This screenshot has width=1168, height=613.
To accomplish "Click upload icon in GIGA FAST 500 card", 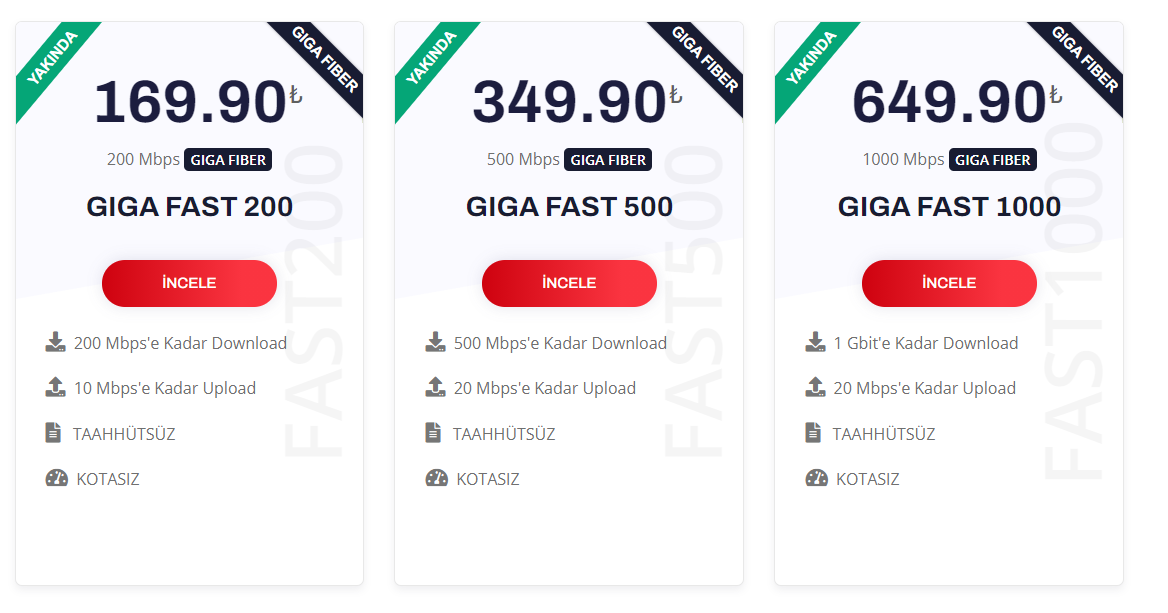I will [x=435, y=387].
